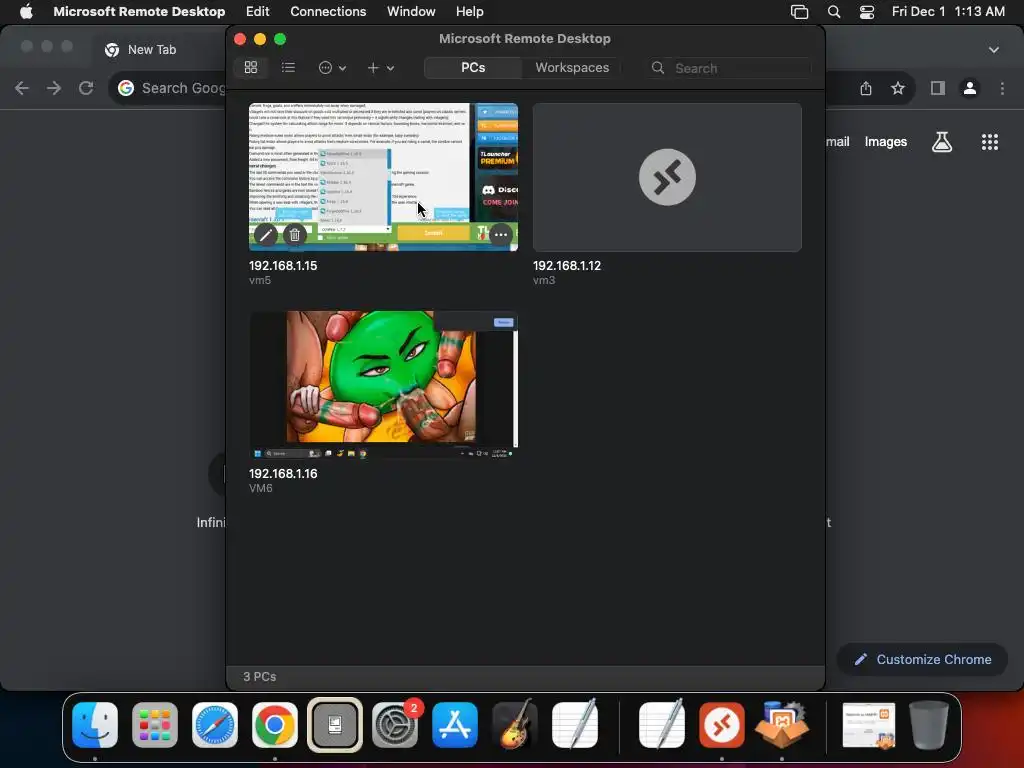1024x768 pixels.
Task: Open the Trash in the Dock
Action: point(928,725)
